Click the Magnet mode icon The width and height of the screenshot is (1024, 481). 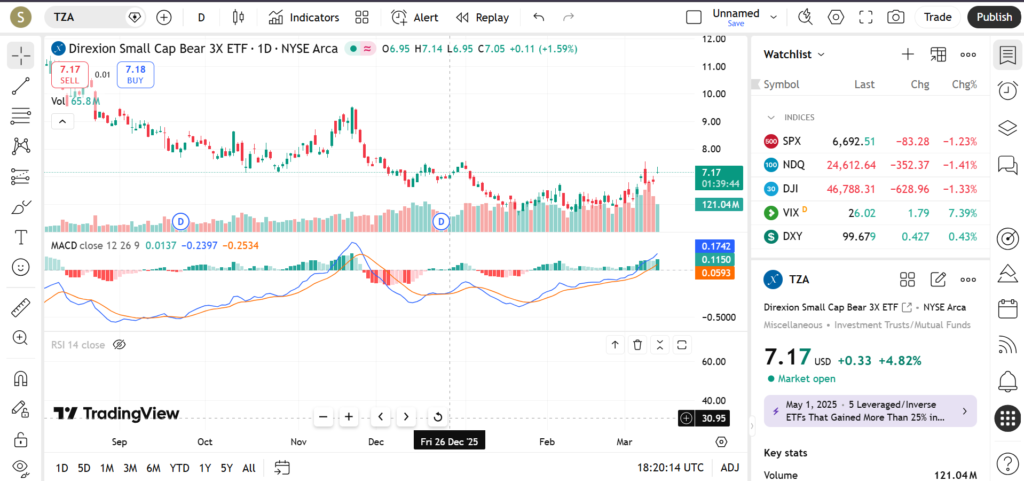click(x=20, y=379)
